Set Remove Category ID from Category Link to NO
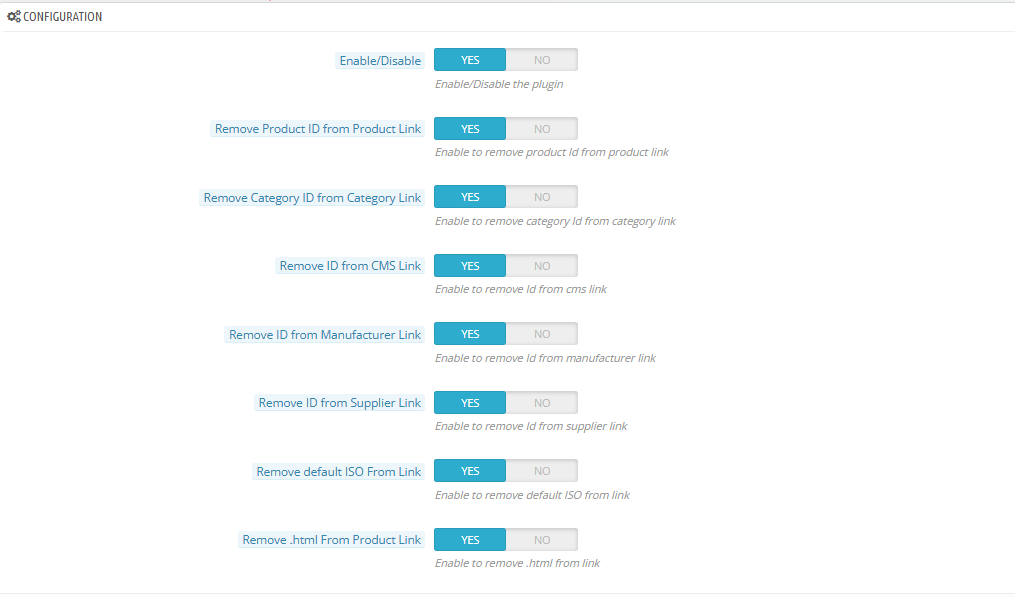The image size is (1015, 598). [x=542, y=197]
